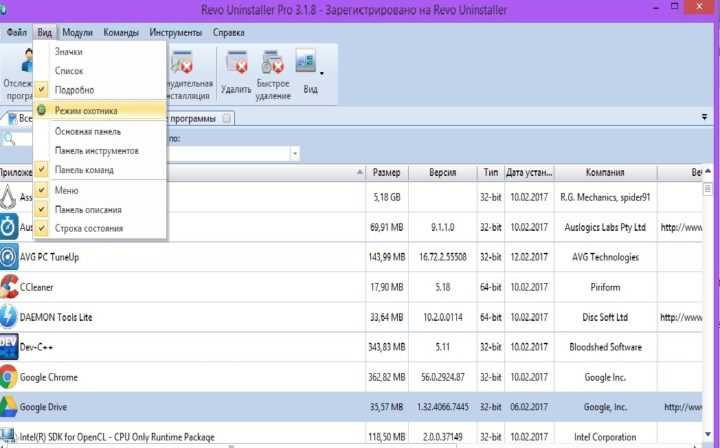Click the vertical scrollbar thumb
Image resolution: width=720 pixels, height=448 pixels.
pyautogui.click(x=708, y=189)
